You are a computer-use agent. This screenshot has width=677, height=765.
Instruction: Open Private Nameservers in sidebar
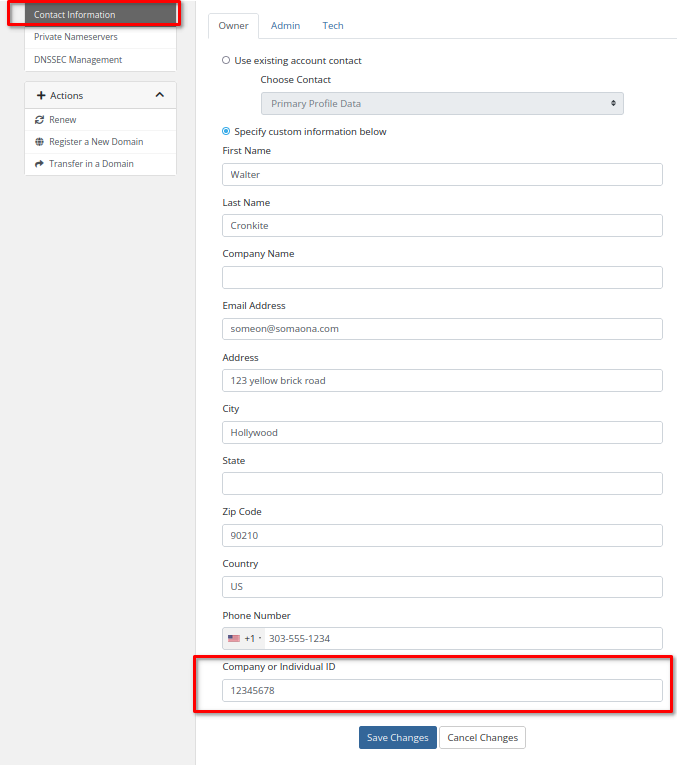tap(76, 37)
